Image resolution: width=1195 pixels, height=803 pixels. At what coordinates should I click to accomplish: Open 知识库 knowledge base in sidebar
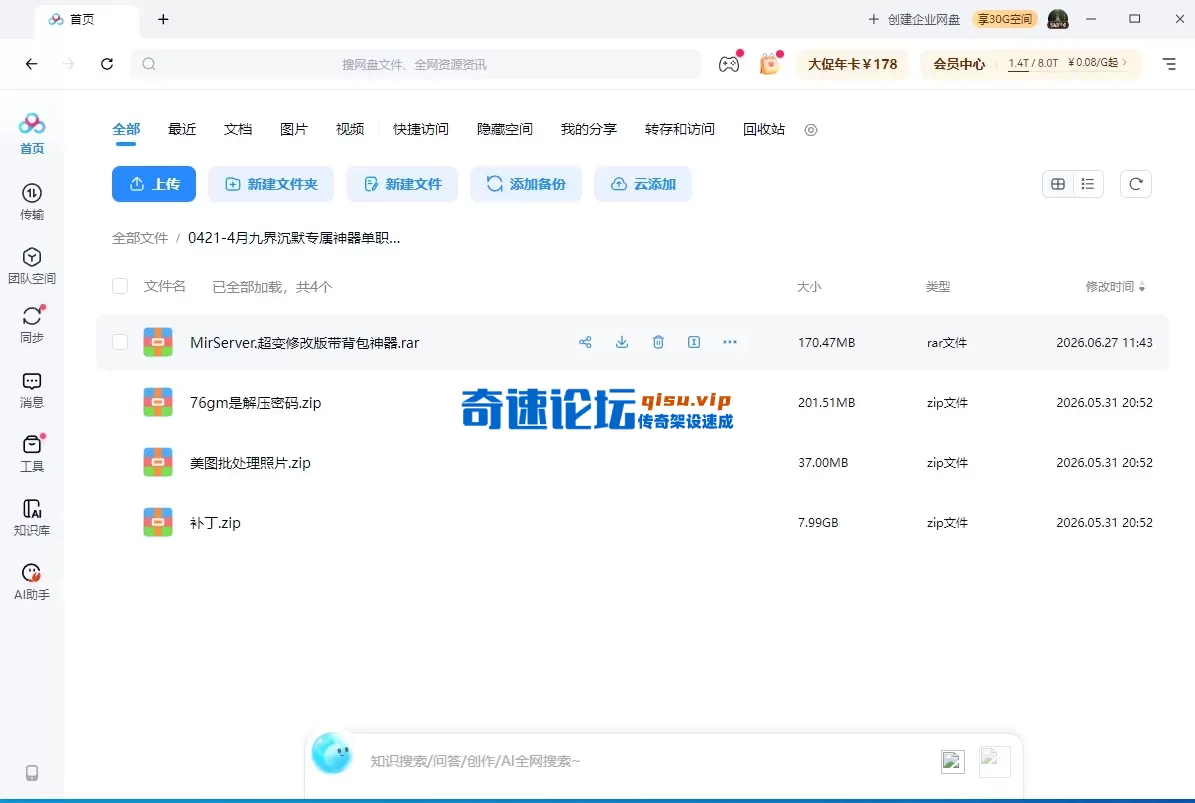pyautogui.click(x=31, y=518)
